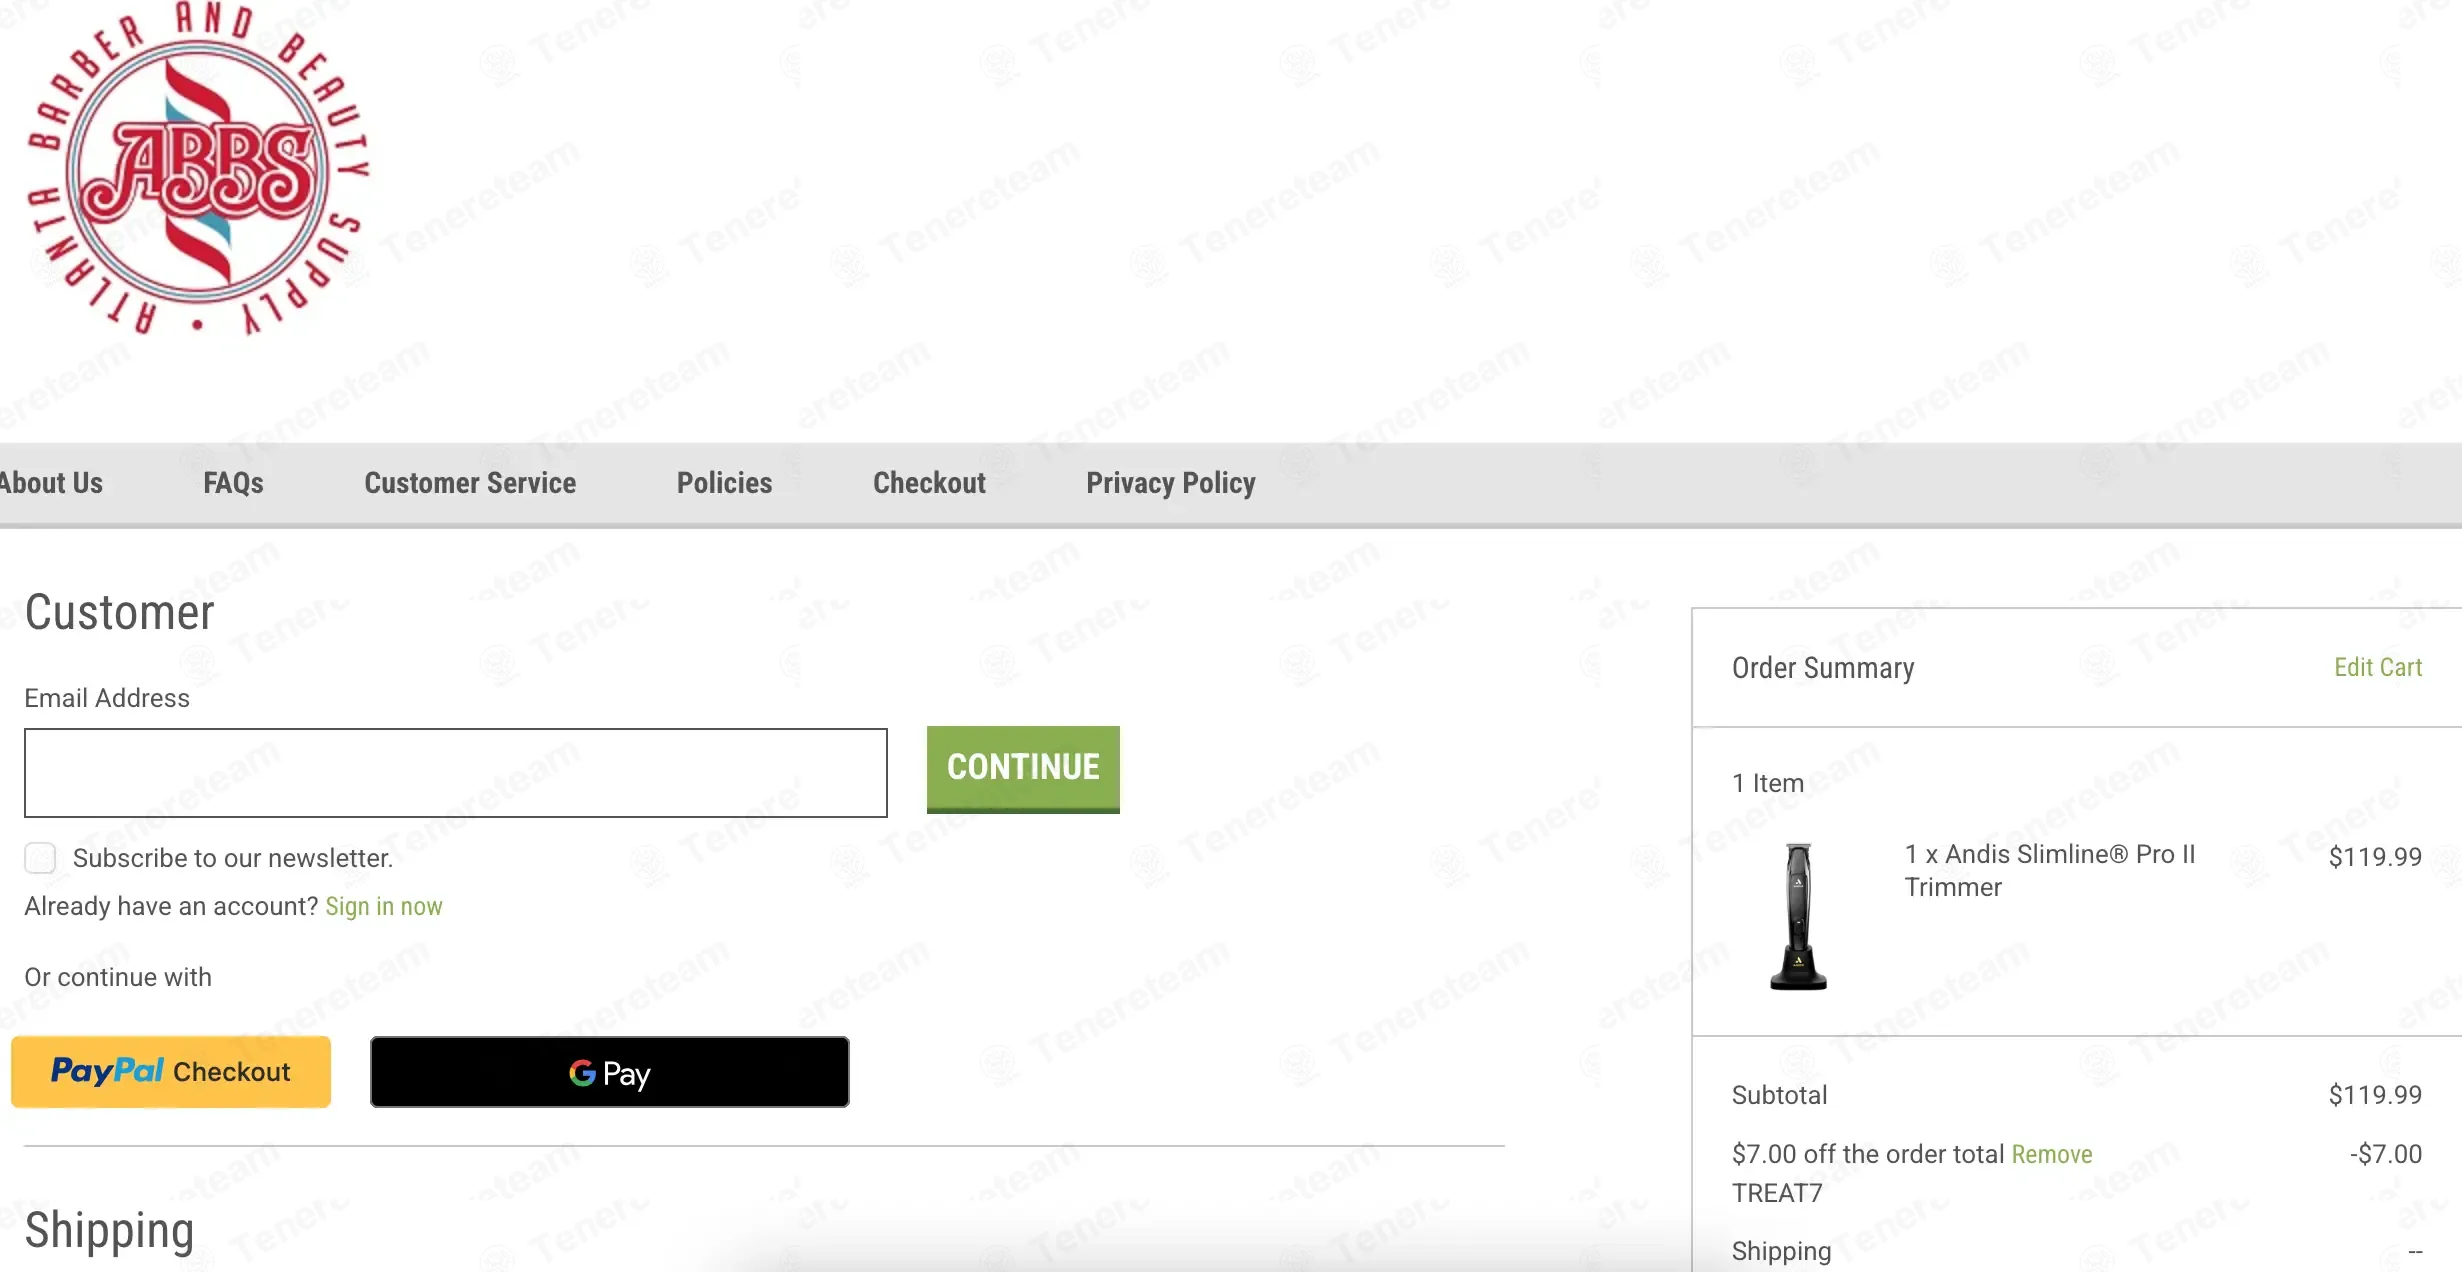
Task: Click the green CONTINUE button
Action: [x=1023, y=769]
